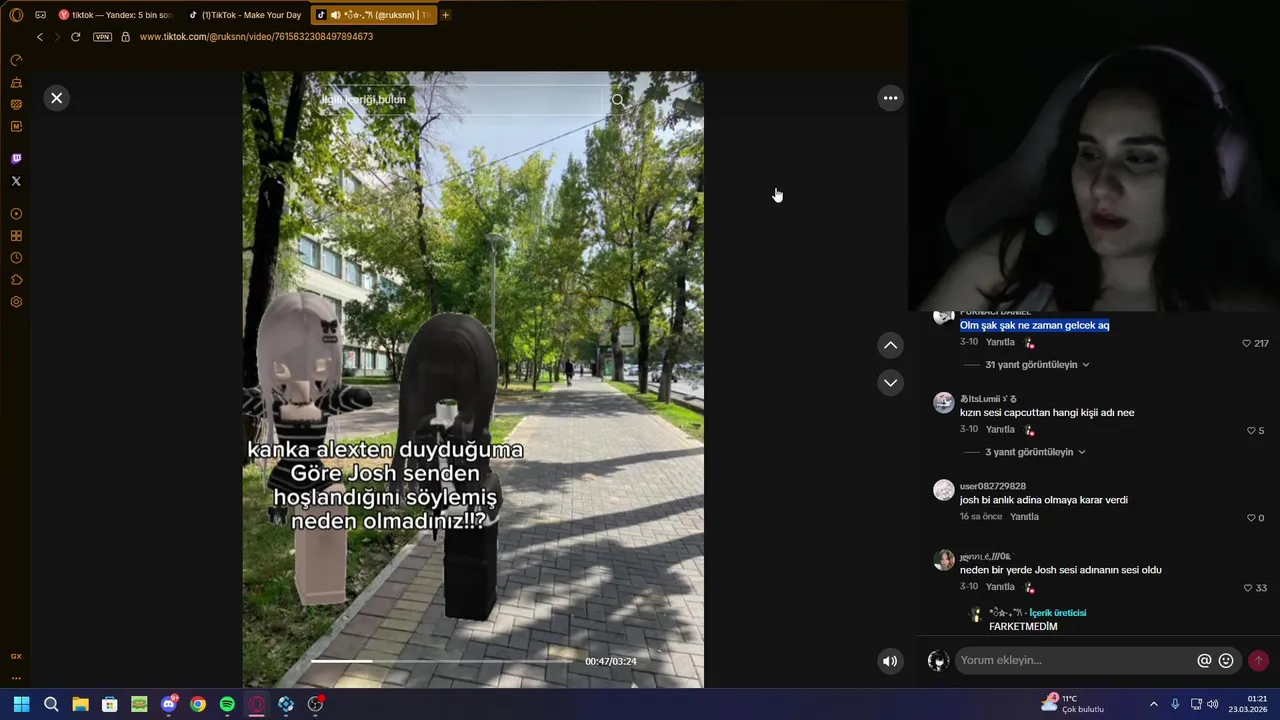Click the site lock security icon

point(125,37)
